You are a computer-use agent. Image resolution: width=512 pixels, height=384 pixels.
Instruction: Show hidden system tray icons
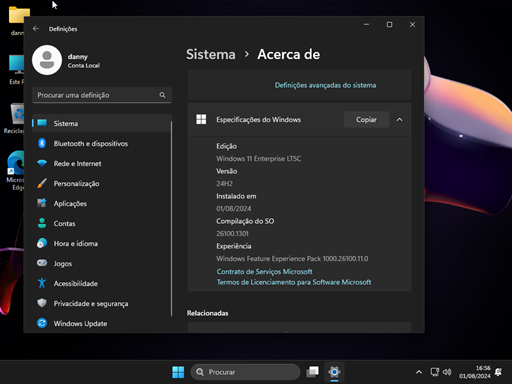tap(419, 372)
